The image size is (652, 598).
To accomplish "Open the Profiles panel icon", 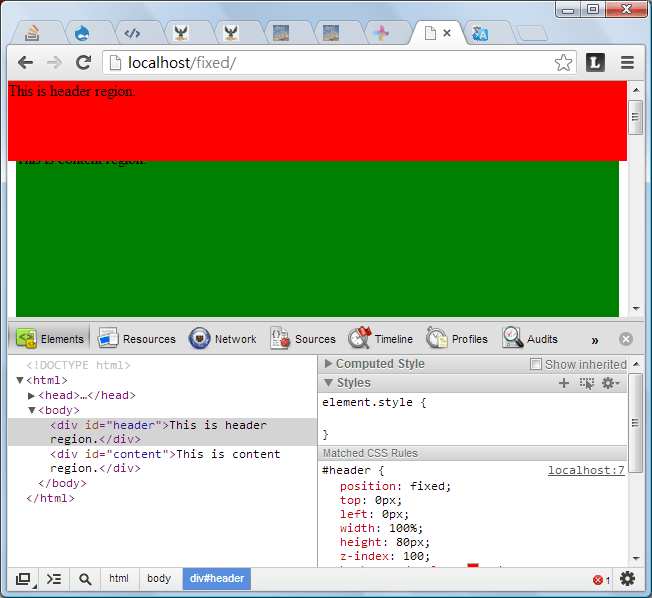I will tap(437, 338).
